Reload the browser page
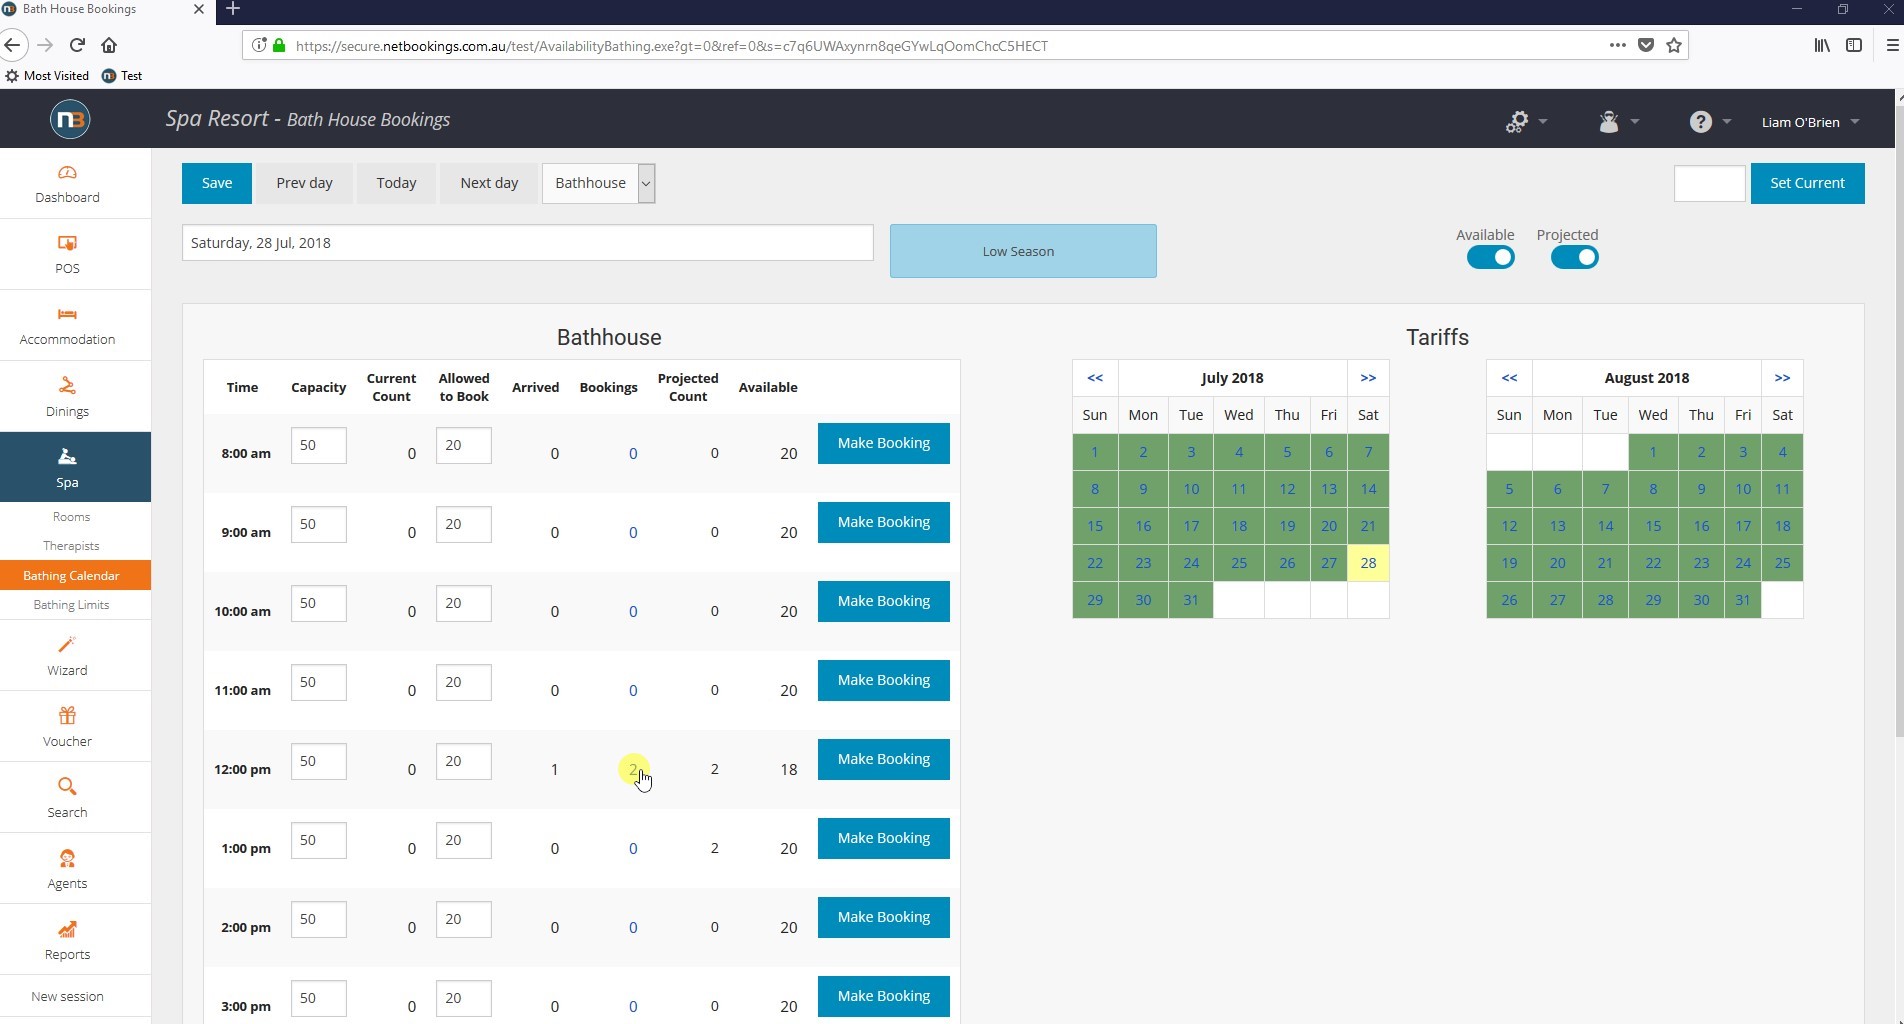The width and height of the screenshot is (1904, 1024). click(x=77, y=45)
